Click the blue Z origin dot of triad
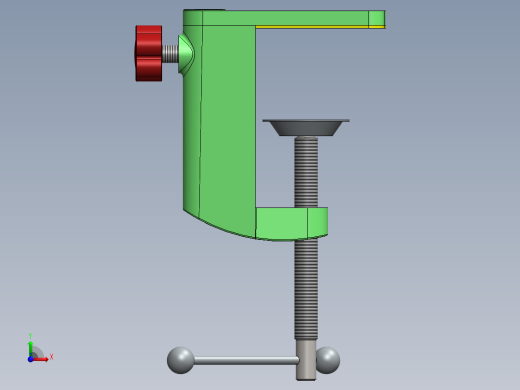This screenshot has width=520, height=390. coord(30,359)
